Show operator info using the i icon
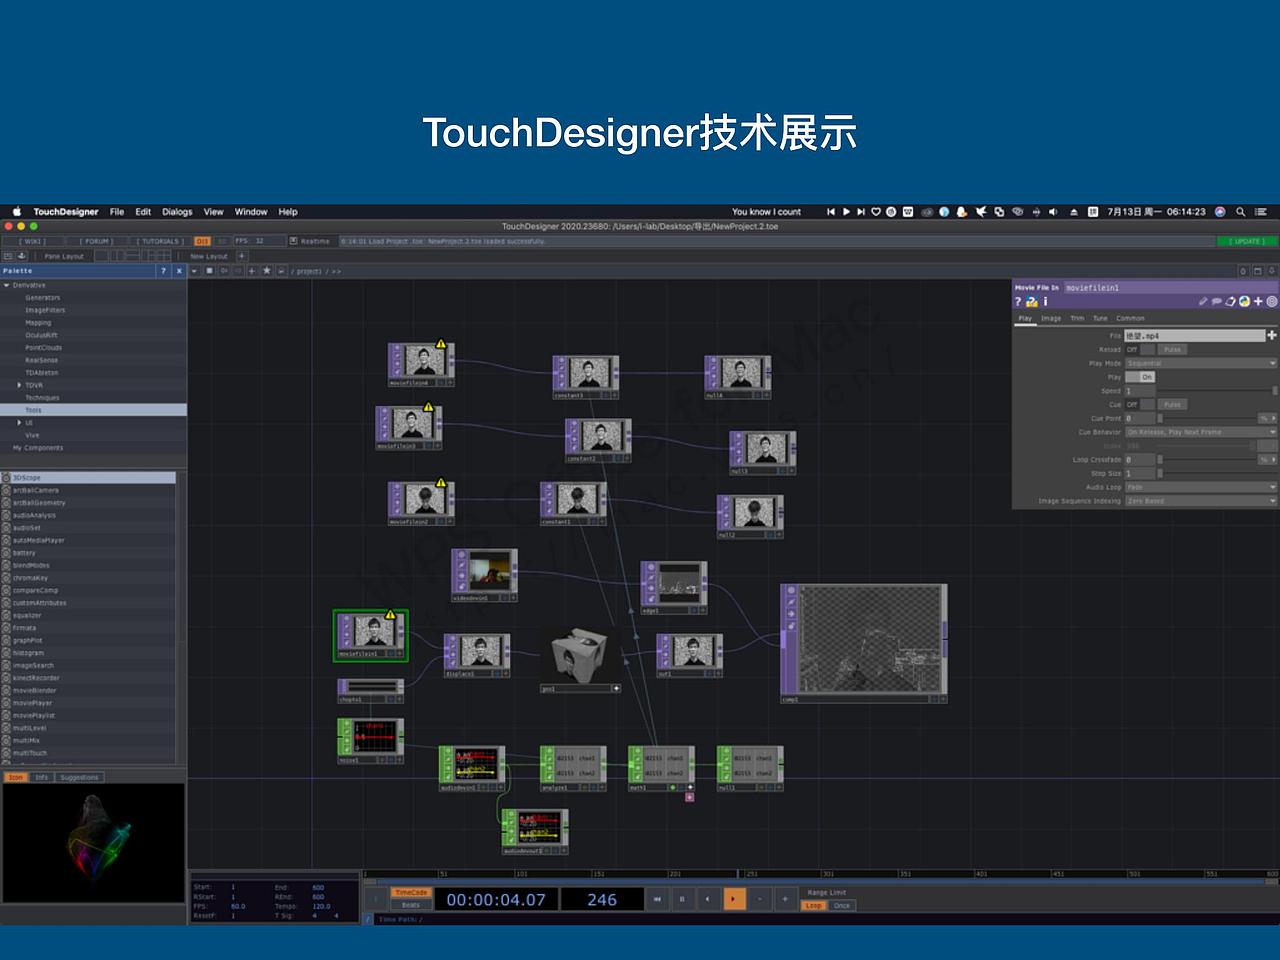The image size is (1280, 960). [x=1045, y=302]
